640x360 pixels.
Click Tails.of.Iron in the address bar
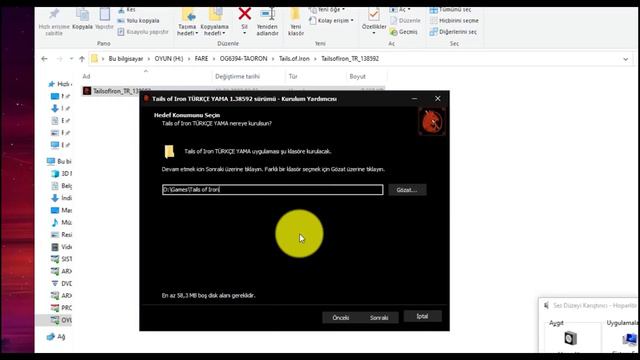click(x=294, y=59)
